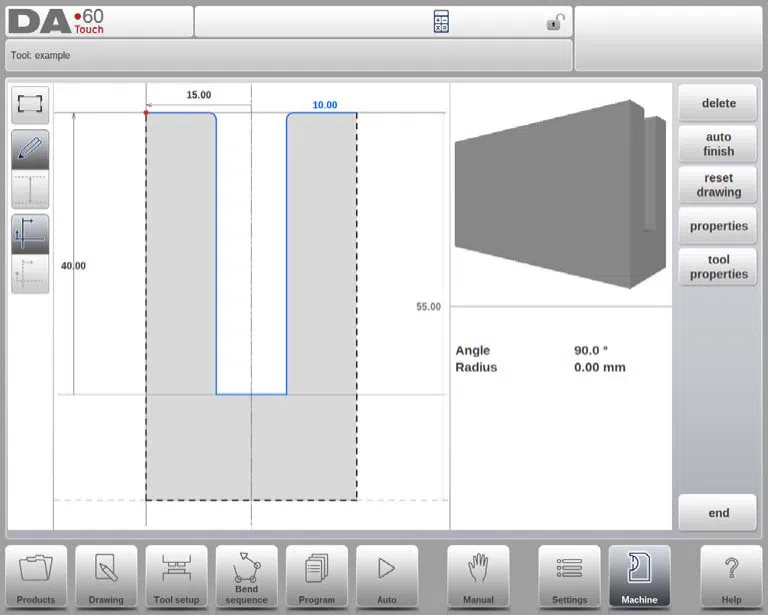The width and height of the screenshot is (768, 615).
Task: Go to Bend sequence
Action: click(246, 577)
